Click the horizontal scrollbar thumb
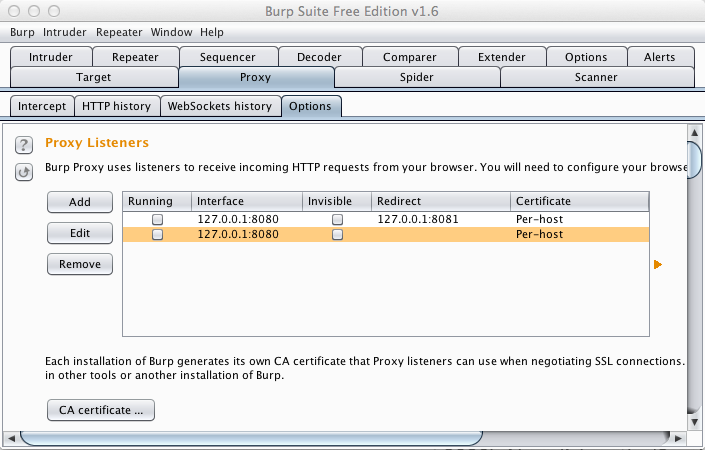This screenshot has width=705, height=450. click(251, 438)
